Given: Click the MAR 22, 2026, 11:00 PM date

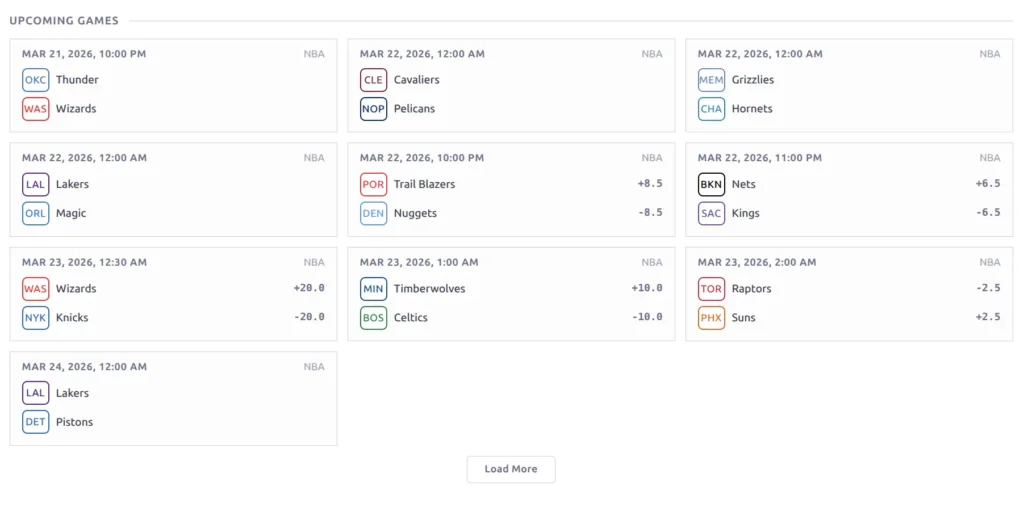Looking at the screenshot, I should pyautogui.click(x=760, y=159).
